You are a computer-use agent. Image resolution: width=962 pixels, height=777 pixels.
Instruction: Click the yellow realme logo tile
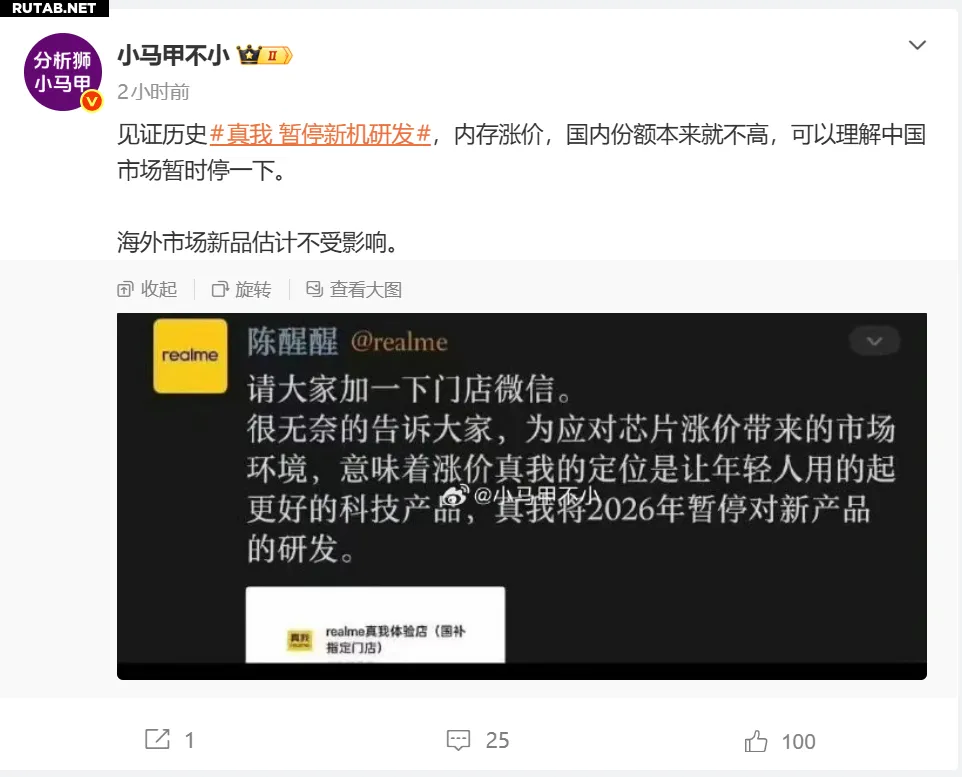(190, 355)
